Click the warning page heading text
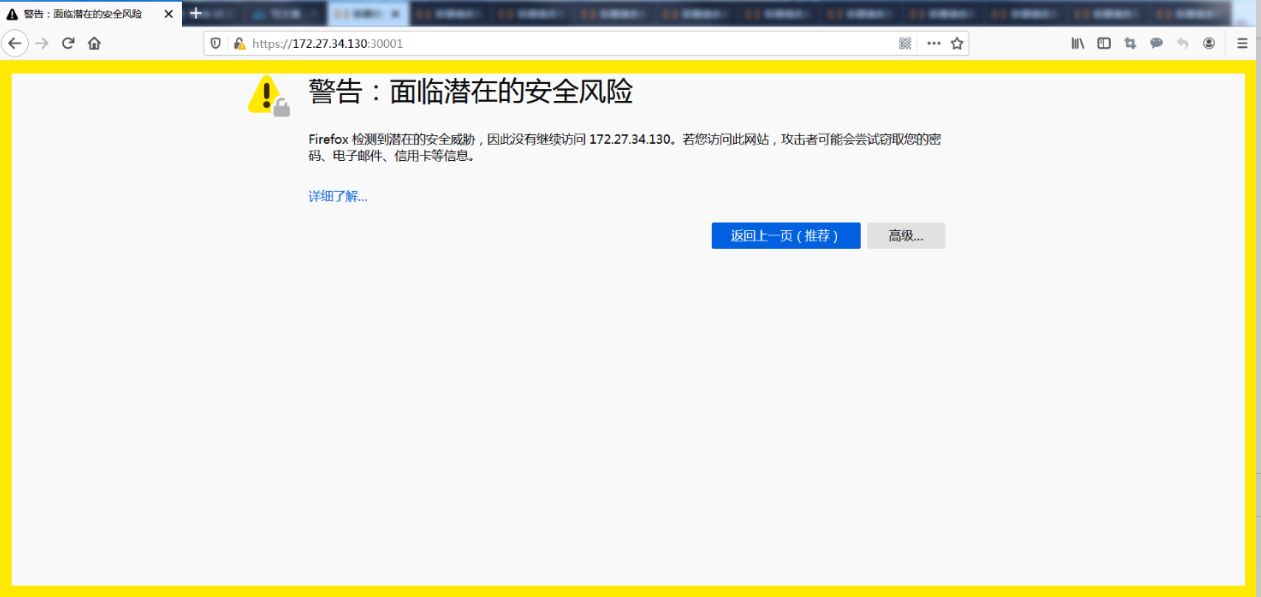 [470, 92]
